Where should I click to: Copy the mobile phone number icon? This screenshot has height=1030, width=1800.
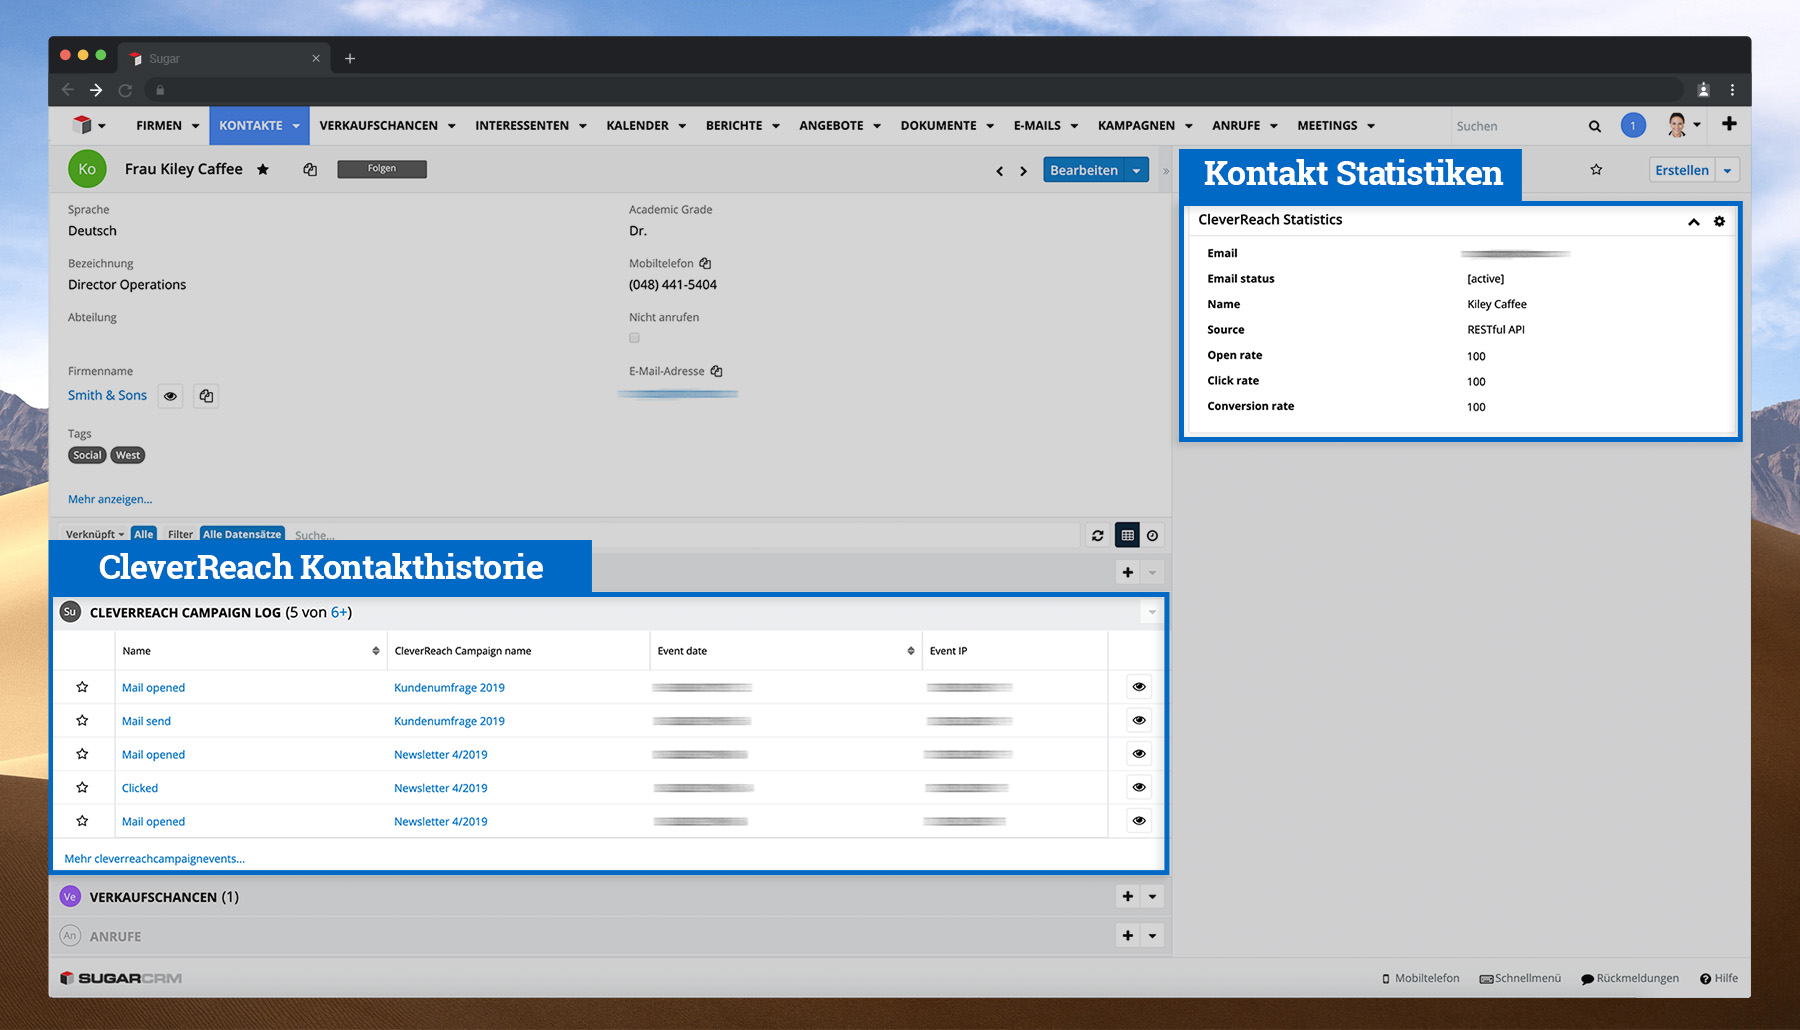(705, 264)
